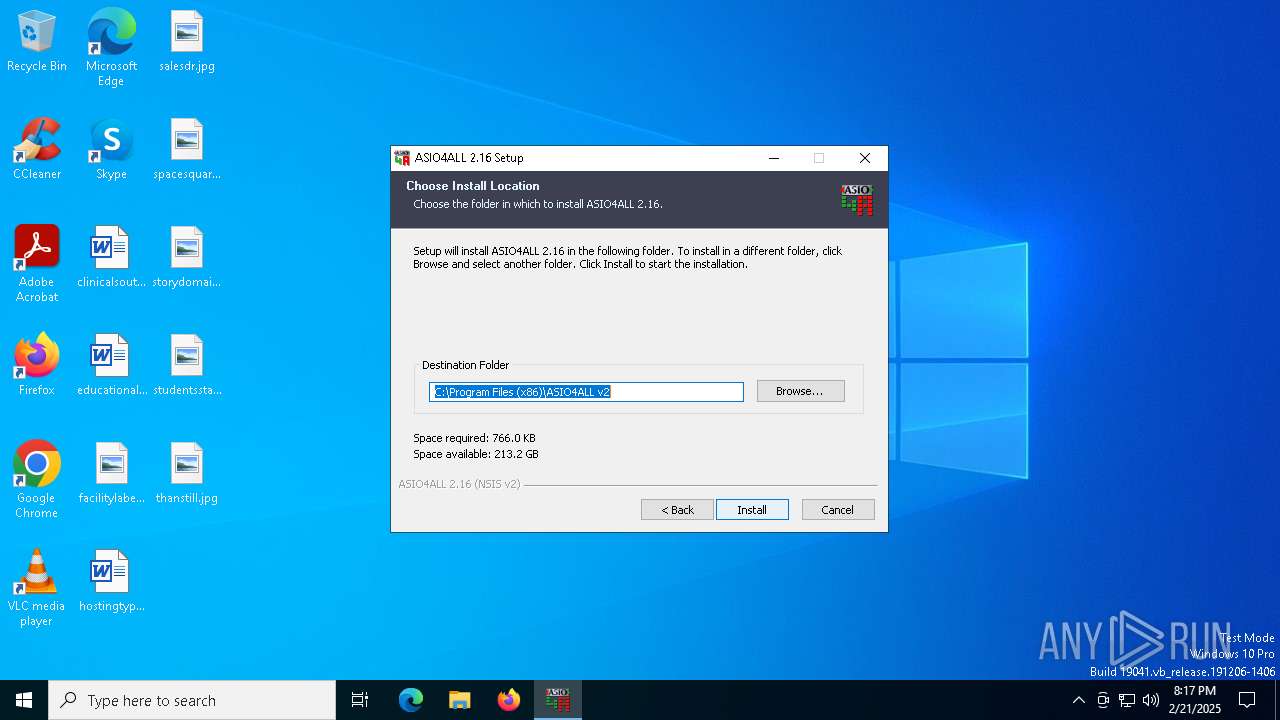
Task: Minimize the ASIO4ALL Setup window
Action: click(x=774, y=158)
